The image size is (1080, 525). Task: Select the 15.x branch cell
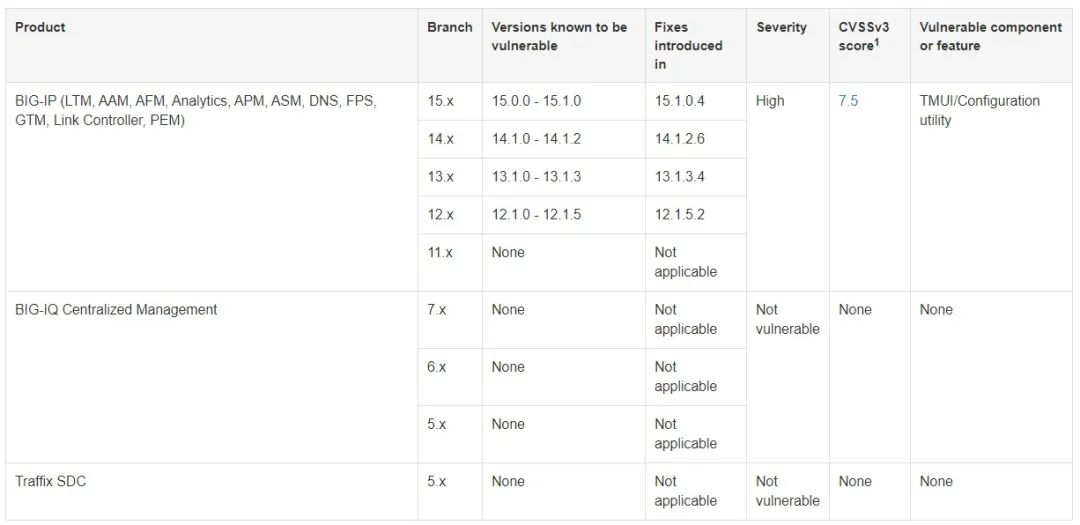coord(440,101)
